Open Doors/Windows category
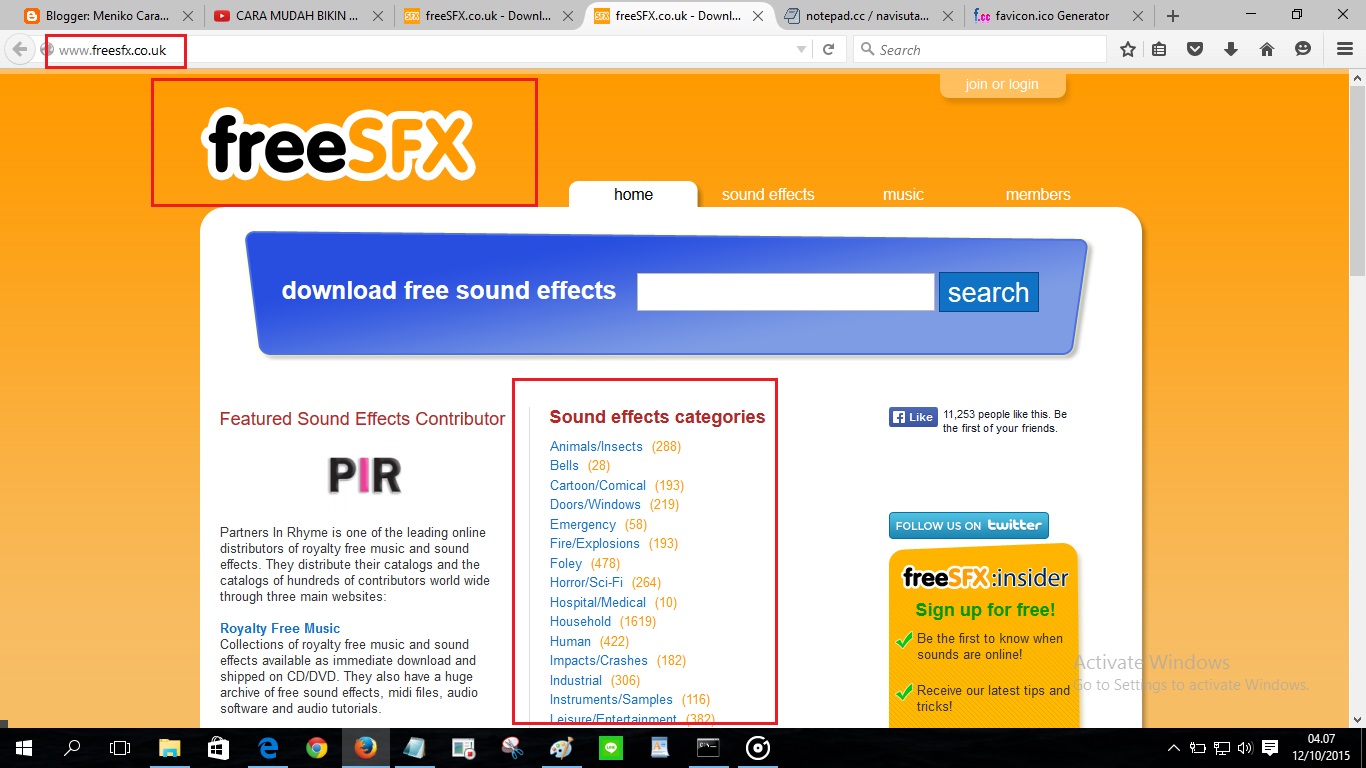The height and width of the screenshot is (768, 1366). [x=595, y=504]
